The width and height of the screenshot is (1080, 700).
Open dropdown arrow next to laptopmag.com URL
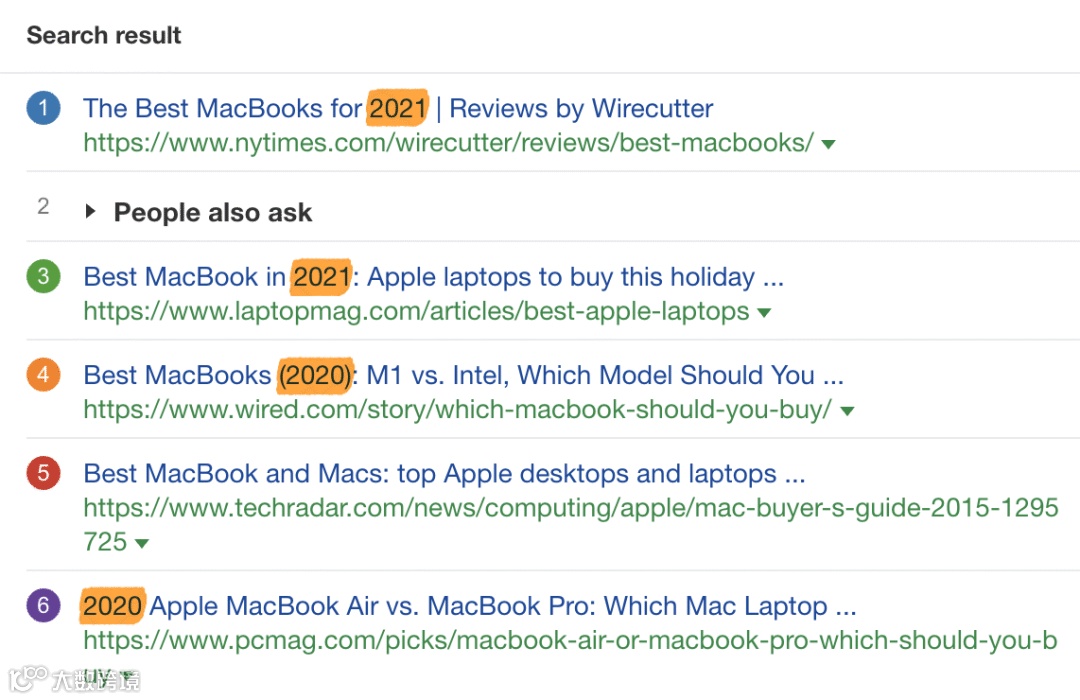coord(764,313)
